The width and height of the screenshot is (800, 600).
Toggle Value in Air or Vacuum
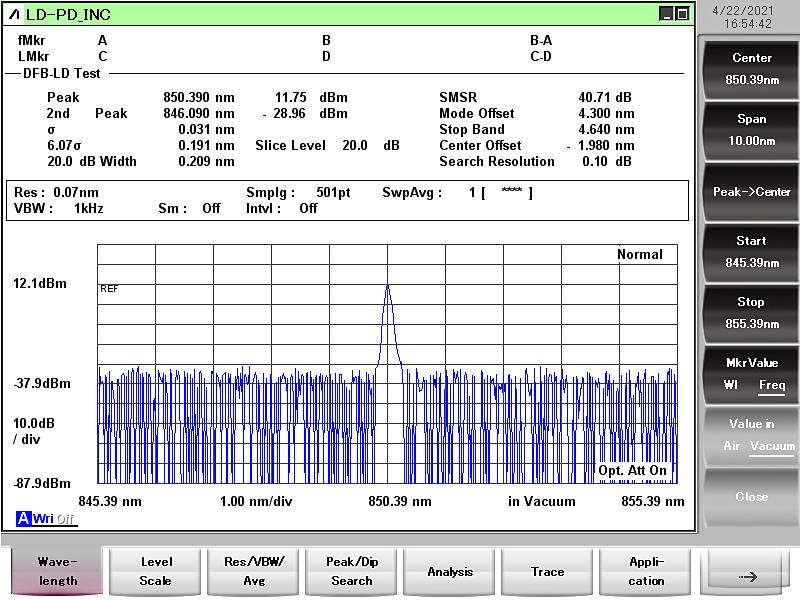751,435
